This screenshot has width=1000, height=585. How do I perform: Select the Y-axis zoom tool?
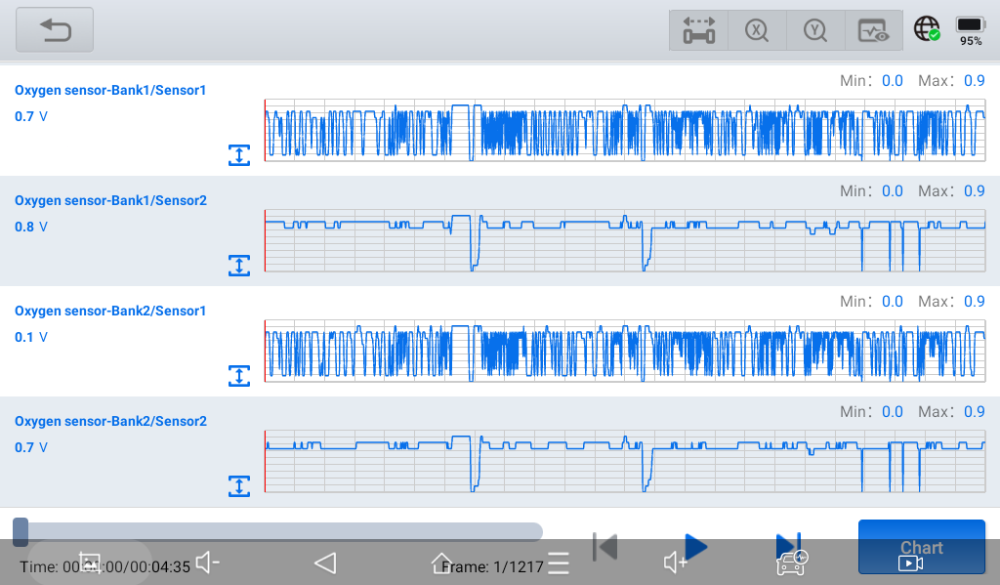(815, 30)
